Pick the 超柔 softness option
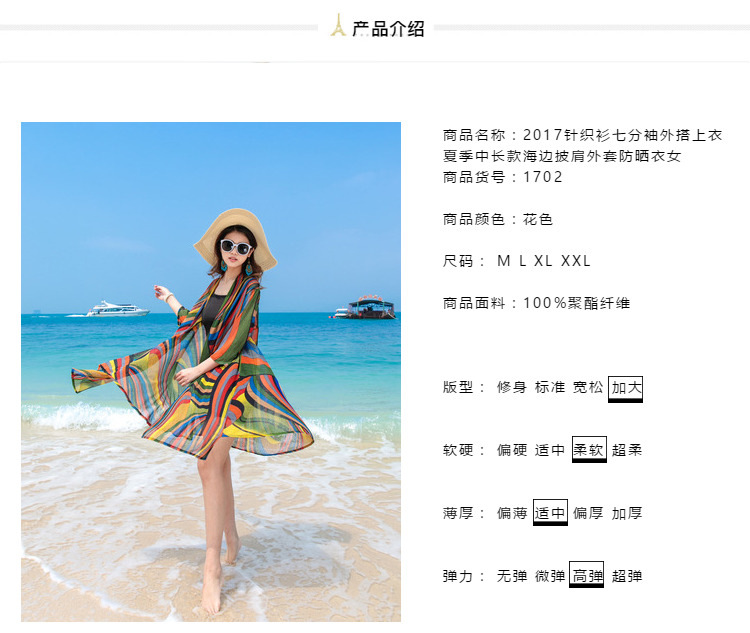This screenshot has width=750, height=633. pos(626,450)
